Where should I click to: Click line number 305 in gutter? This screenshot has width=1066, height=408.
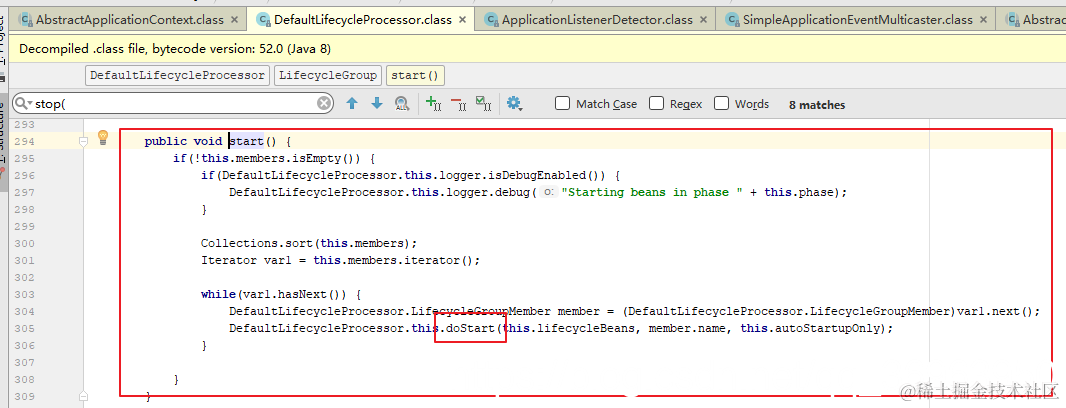[x=24, y=328]
